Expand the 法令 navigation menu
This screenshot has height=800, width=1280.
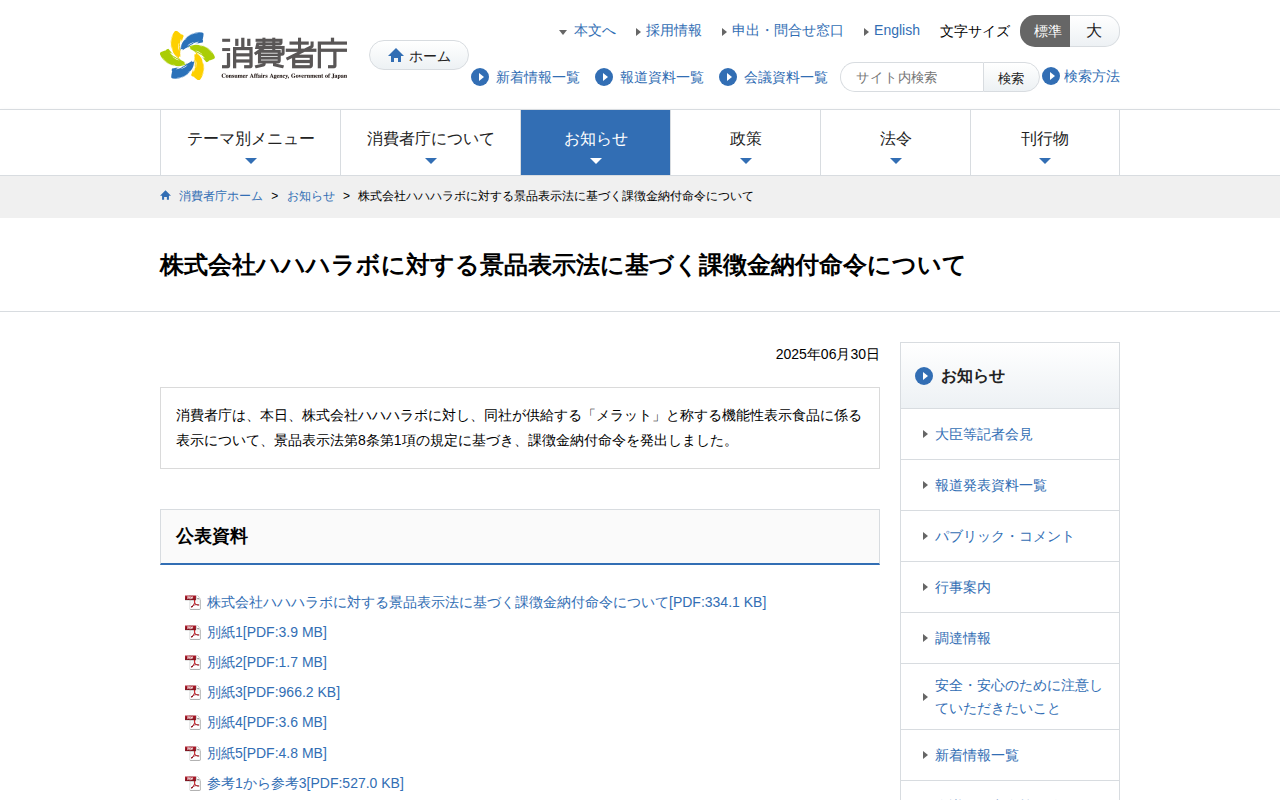896,143
